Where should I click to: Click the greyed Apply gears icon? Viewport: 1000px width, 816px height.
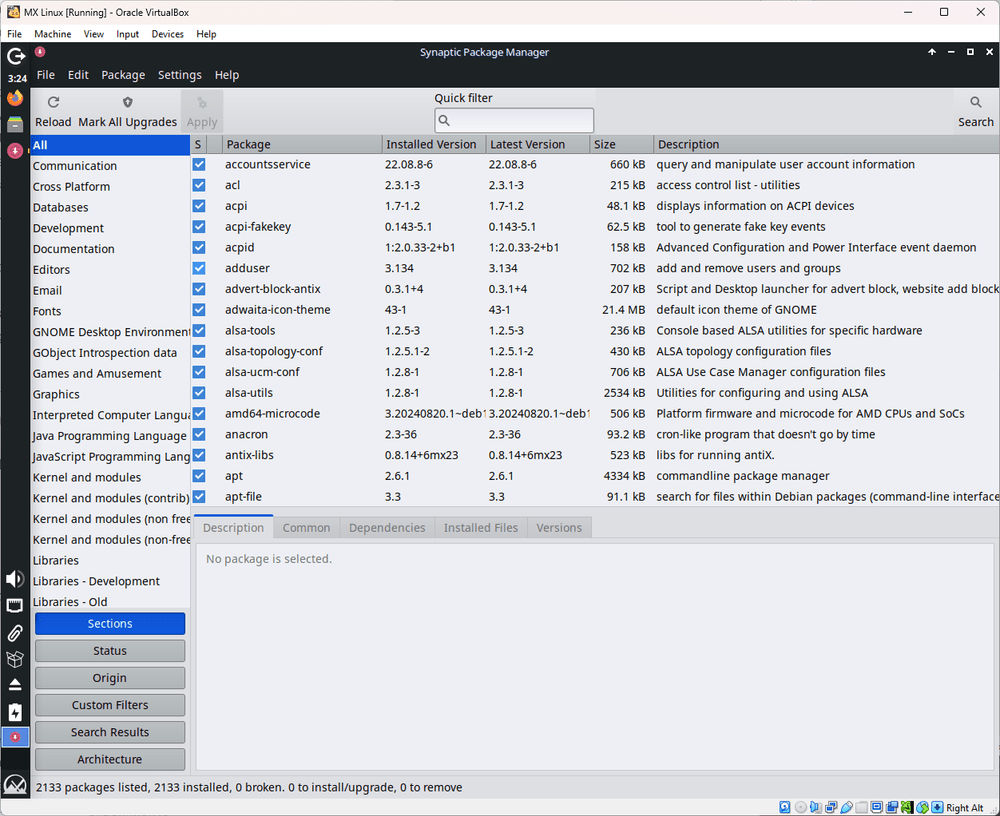(202, 102)
